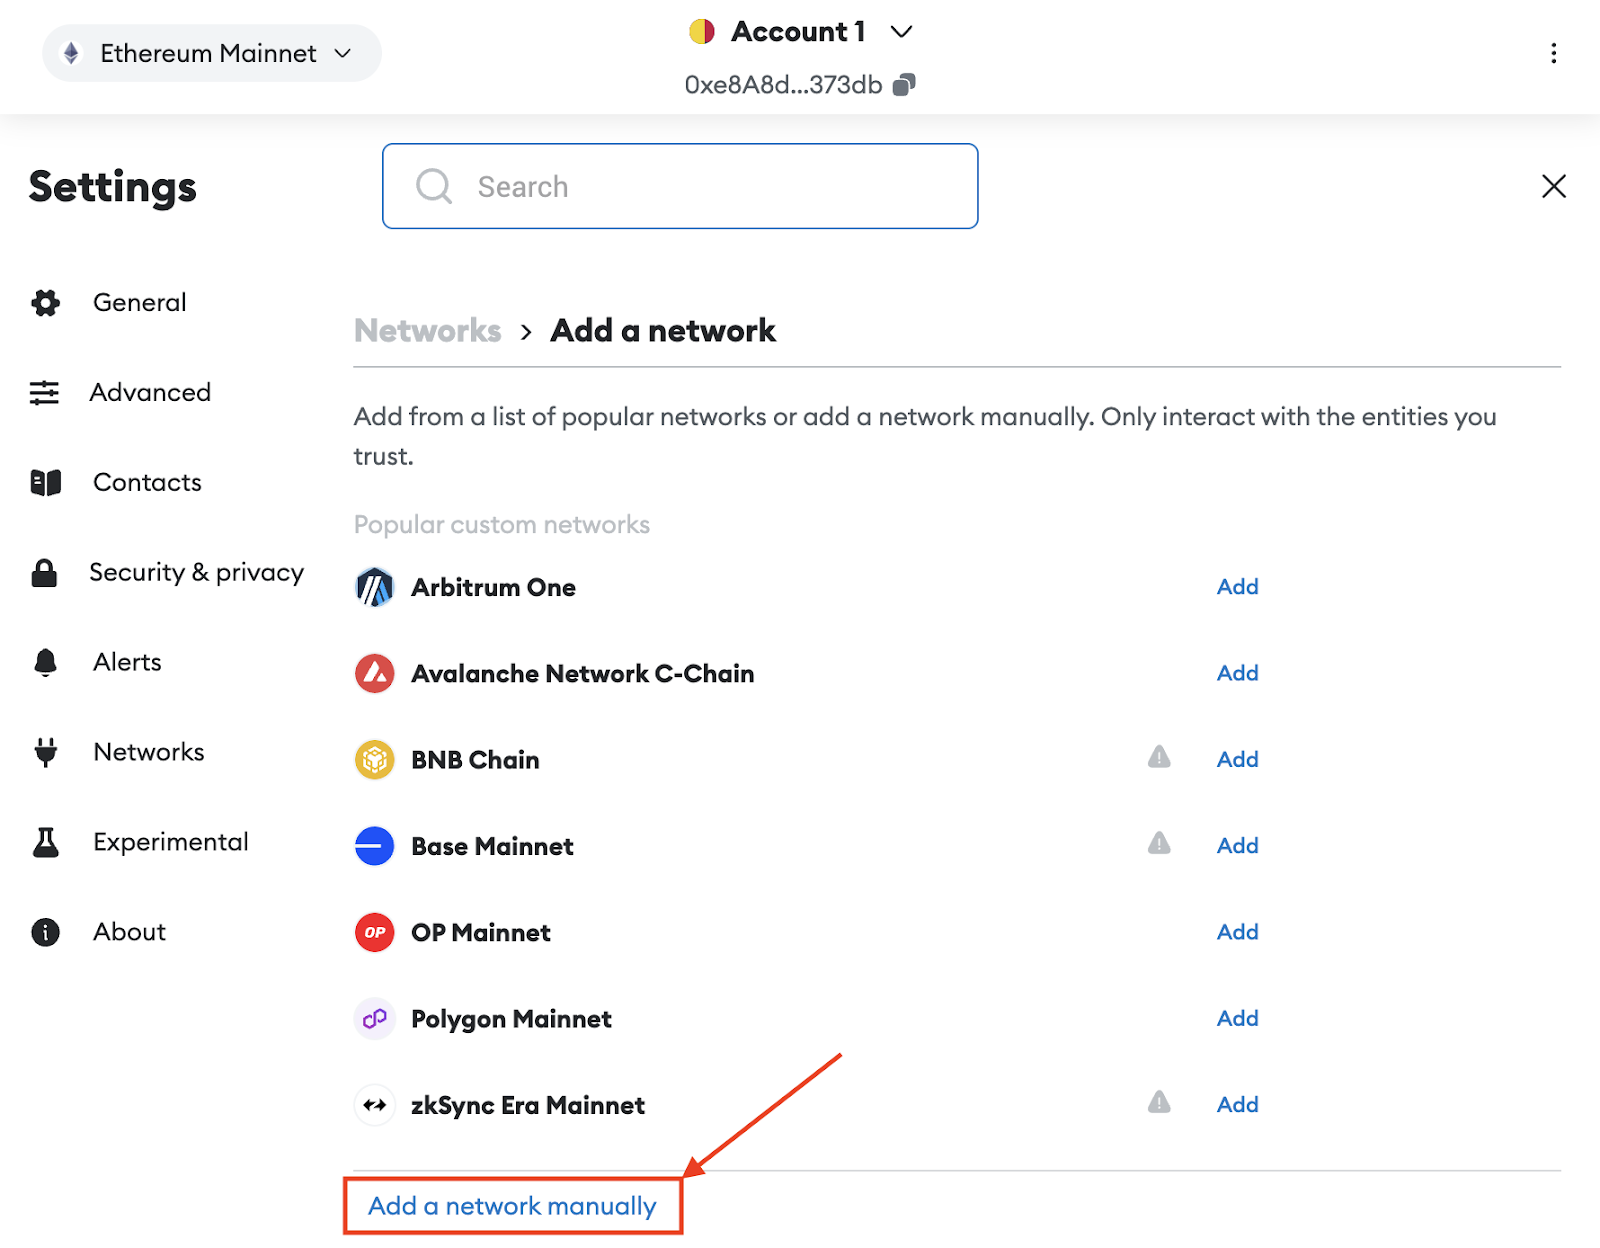
Task: Click Add a network manually link
Action: click(x=512, y=1206)
